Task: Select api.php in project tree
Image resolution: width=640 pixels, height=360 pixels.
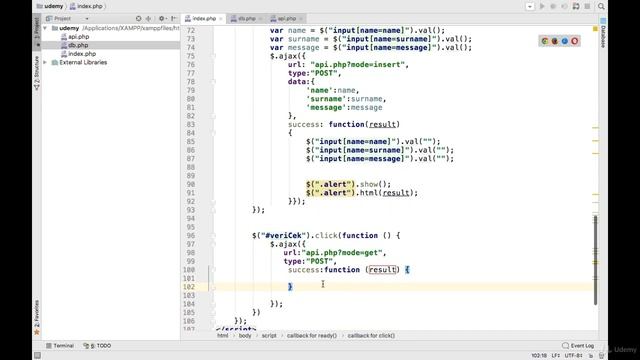Action: pos(78,37)
